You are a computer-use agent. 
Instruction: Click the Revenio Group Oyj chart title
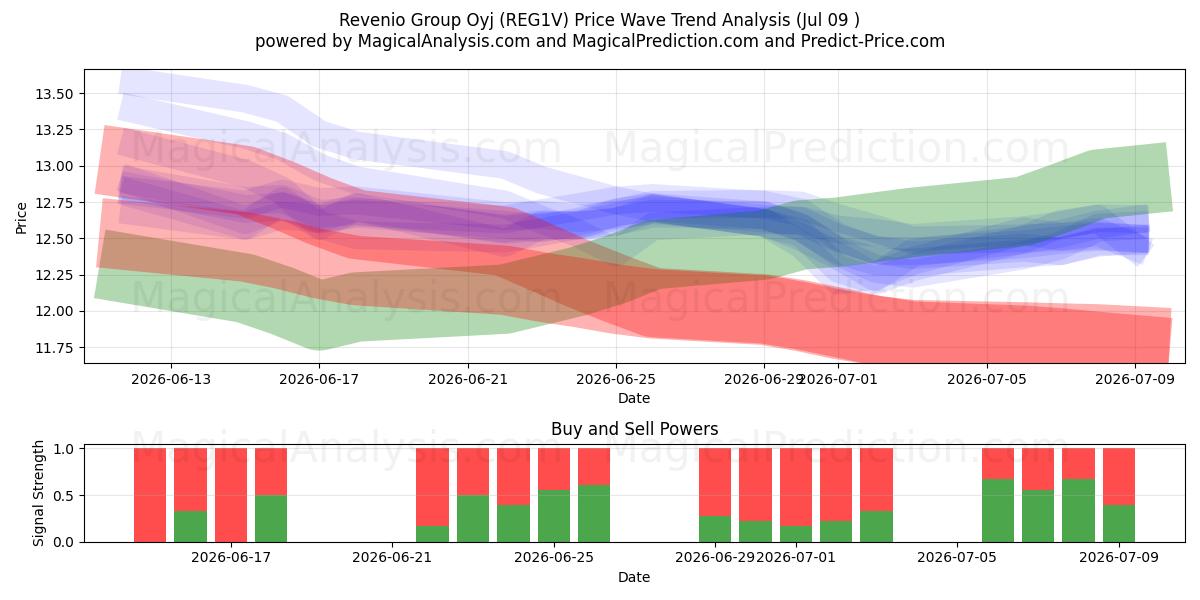pos(600,20)
